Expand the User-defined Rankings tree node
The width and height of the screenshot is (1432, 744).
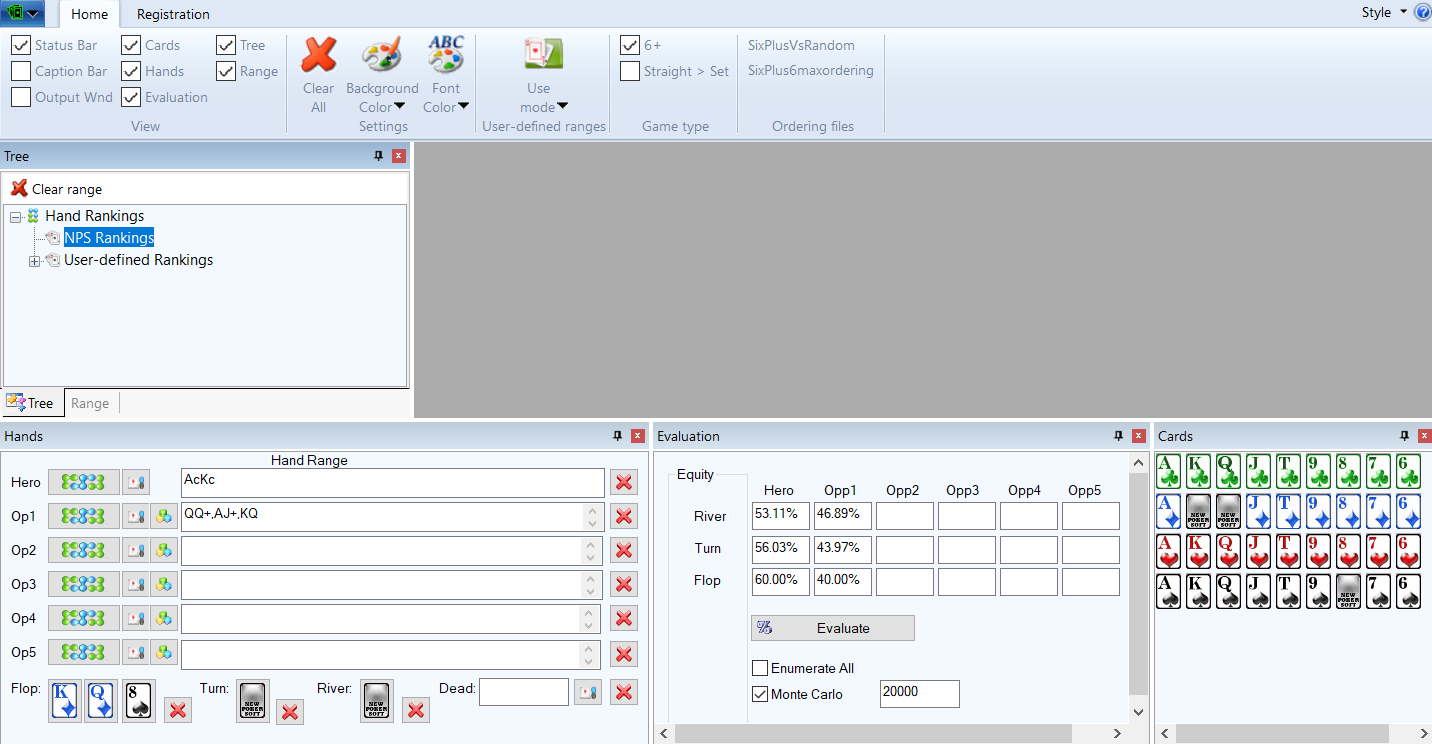coord(34,261)
